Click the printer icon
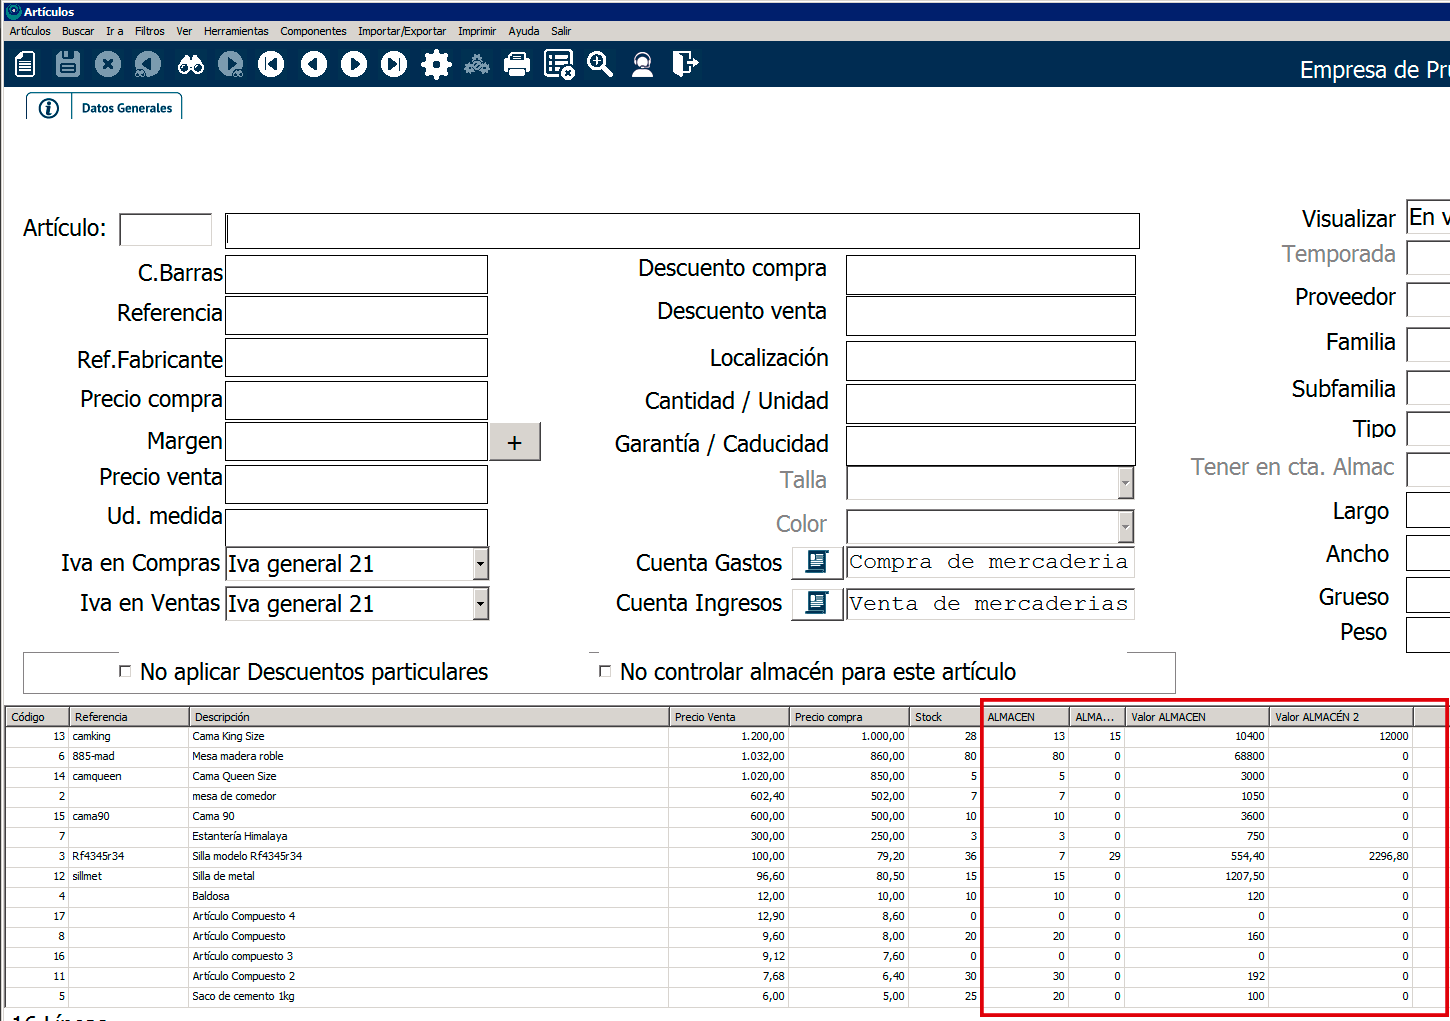This screenshot has height=1021, width=1450. coord(517,65)
